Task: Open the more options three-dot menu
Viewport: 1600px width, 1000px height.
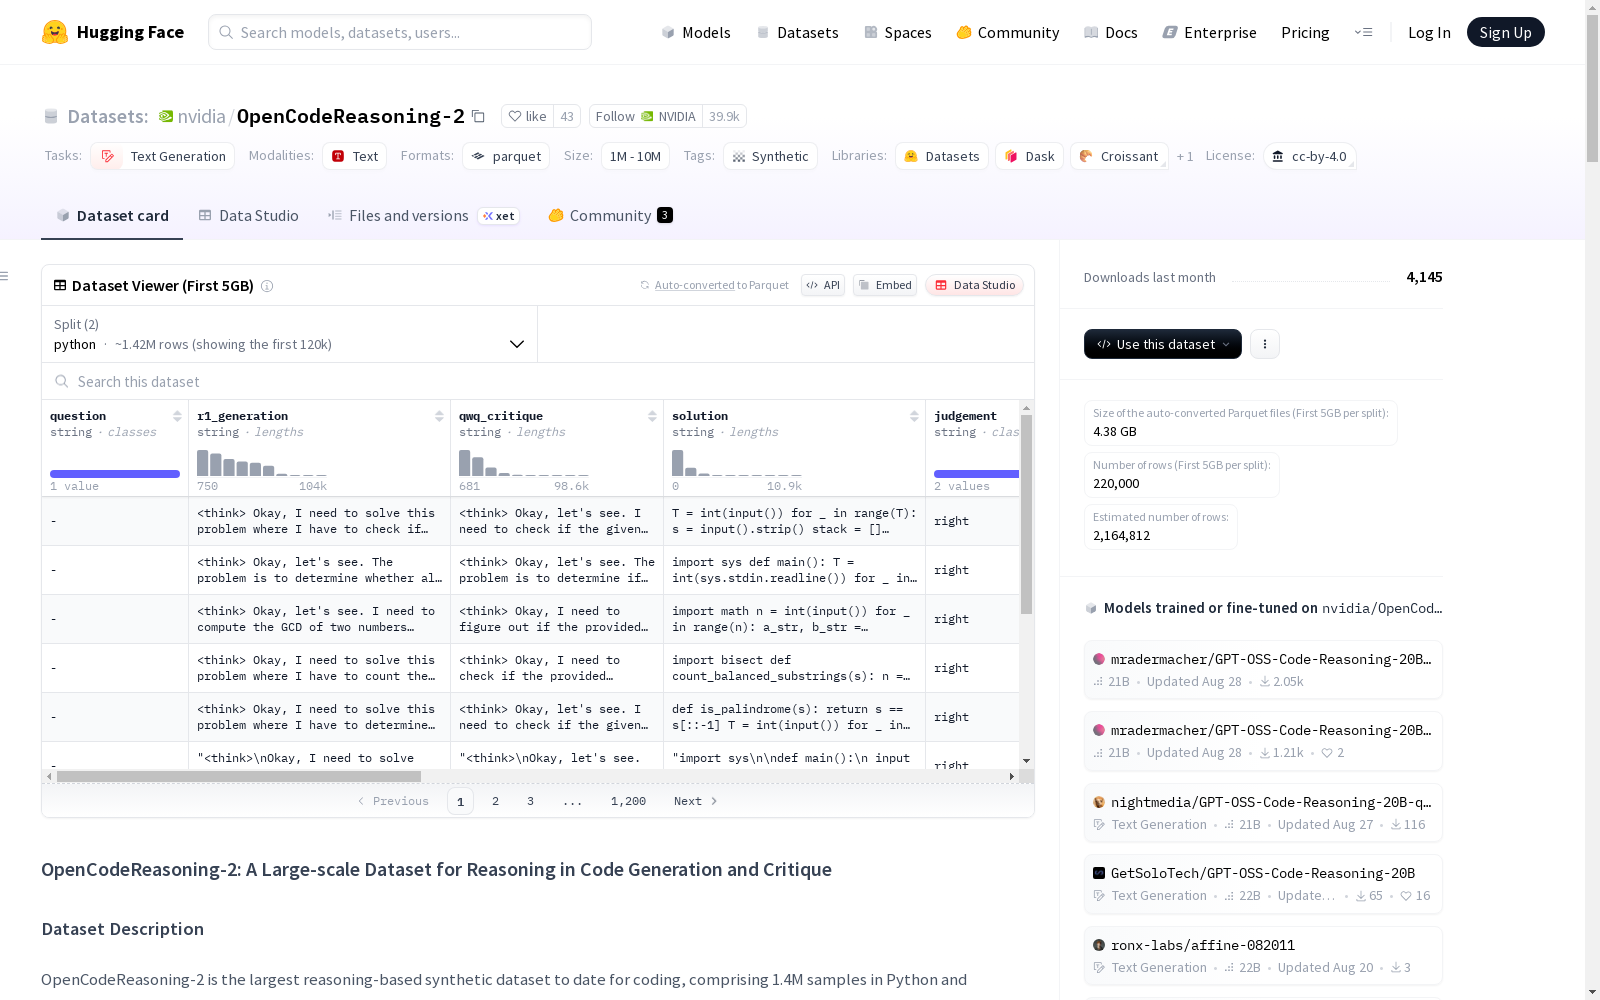Action: [1265, 344]
